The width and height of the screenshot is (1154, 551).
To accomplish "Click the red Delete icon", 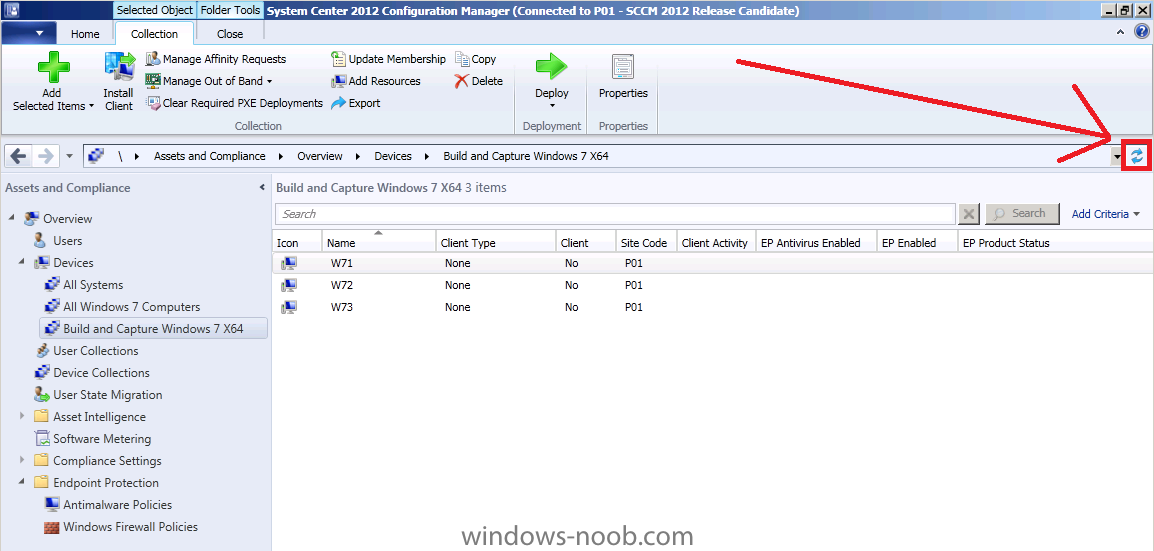I will [x=461, y=81].
